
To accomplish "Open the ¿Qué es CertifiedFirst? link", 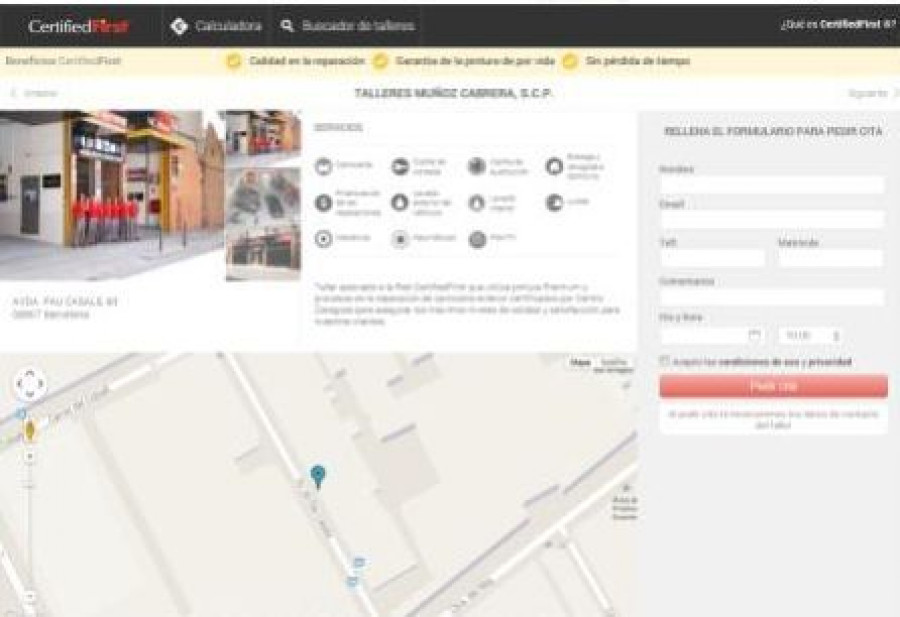I will point(837,25).
